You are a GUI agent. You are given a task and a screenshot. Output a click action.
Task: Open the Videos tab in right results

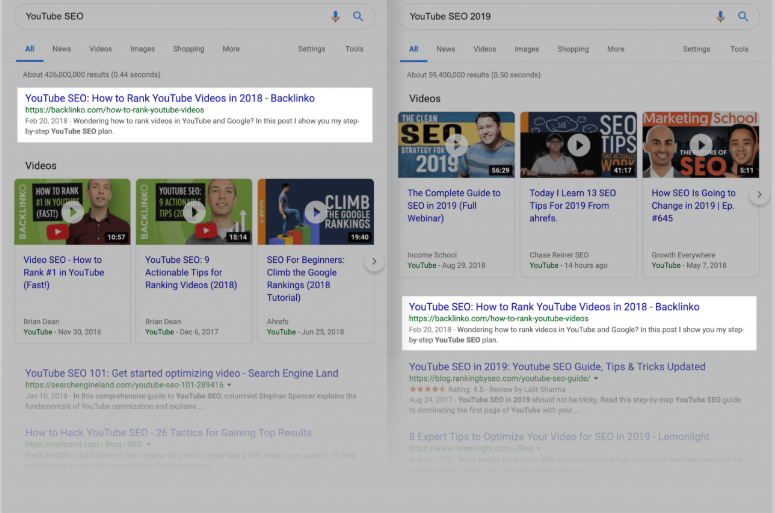point(484,49)
